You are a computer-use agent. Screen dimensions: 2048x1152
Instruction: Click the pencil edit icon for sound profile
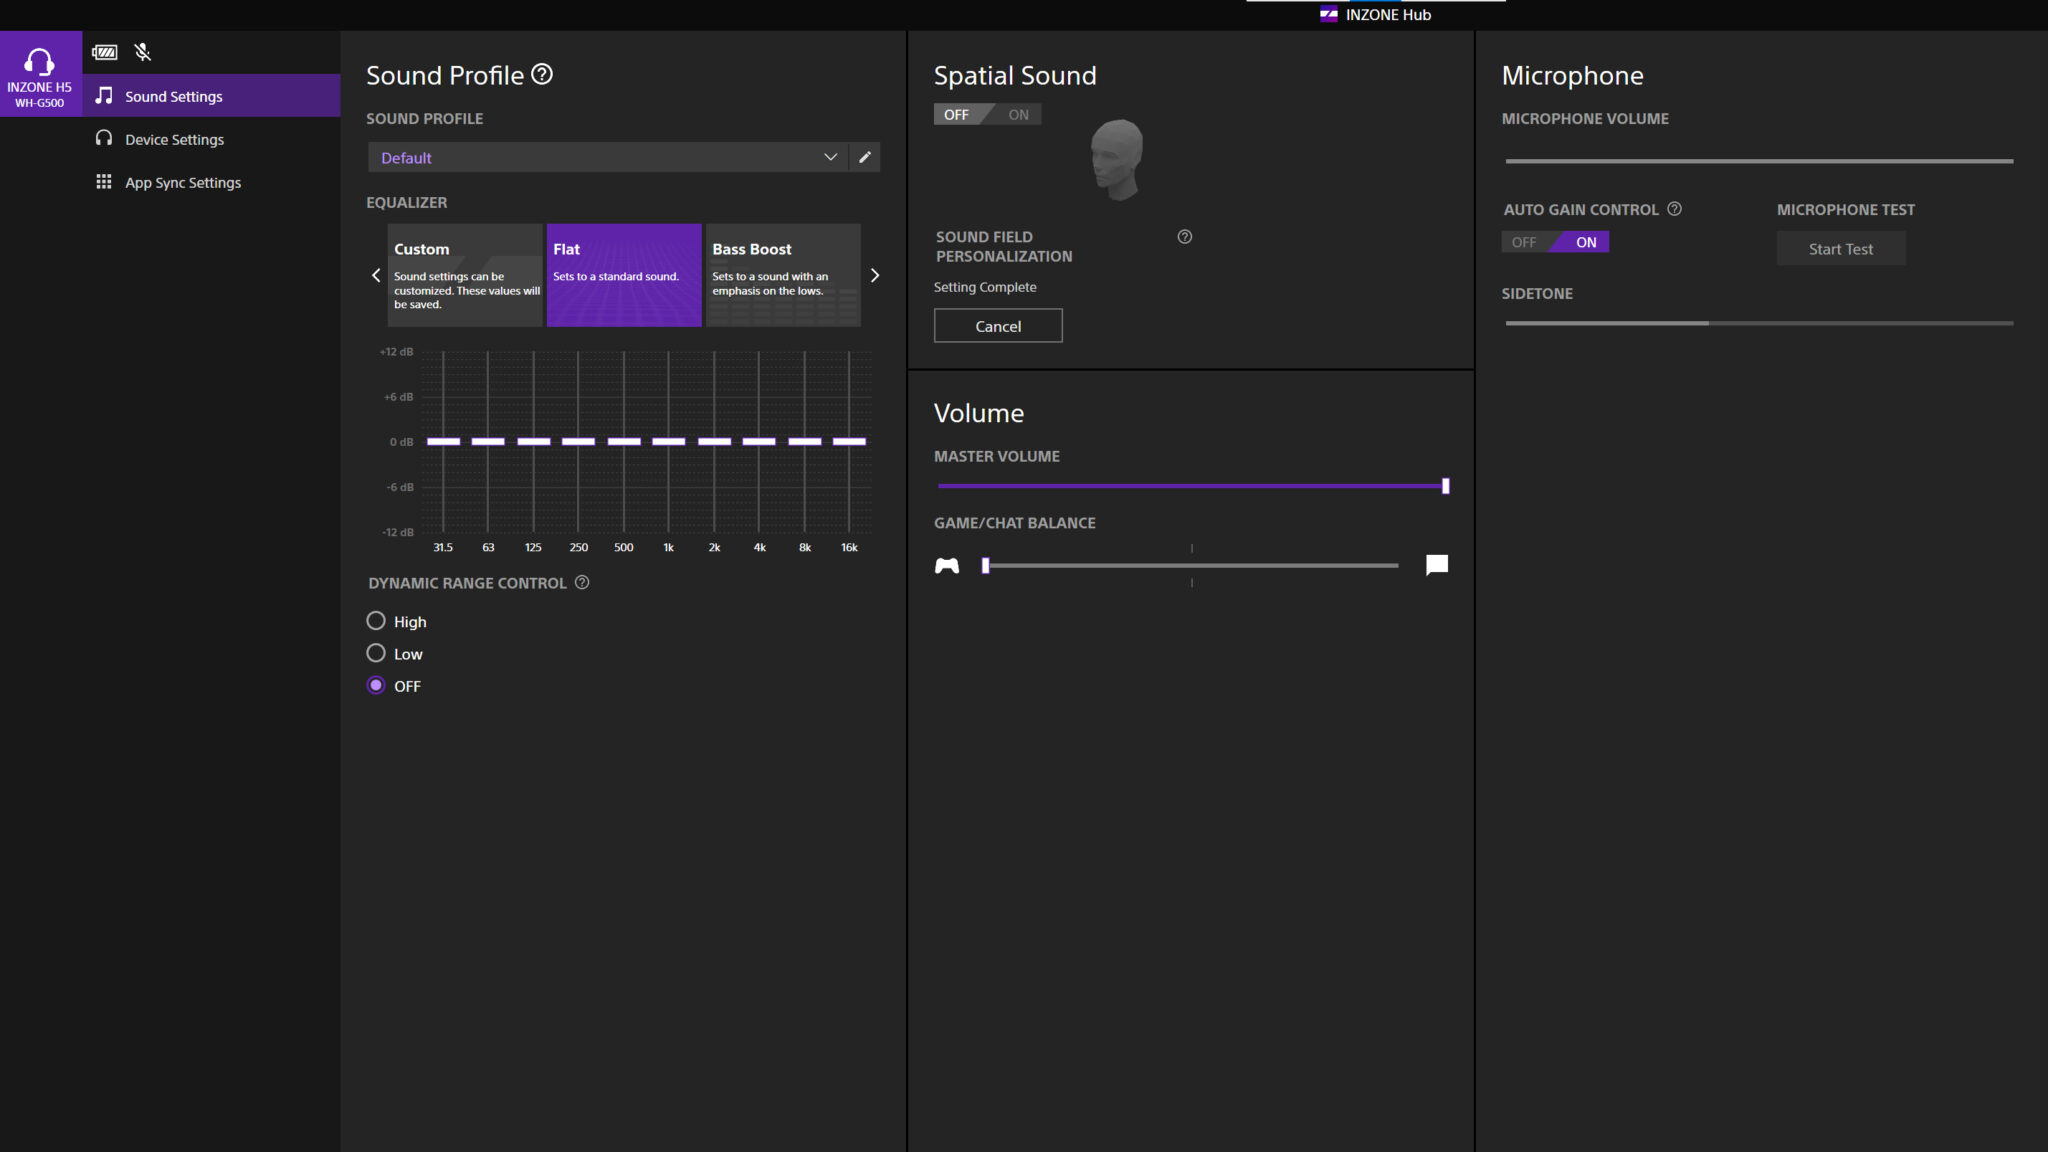coord(865,157)
